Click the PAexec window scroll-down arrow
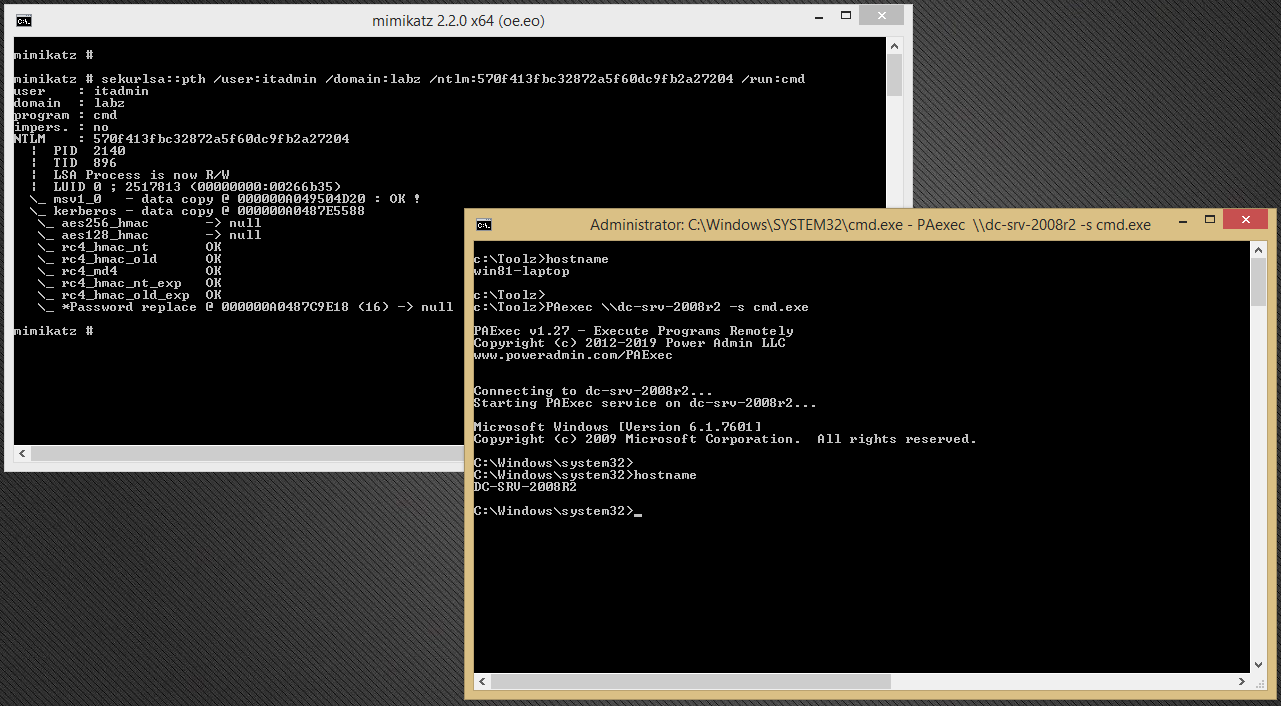1281x706 pixels. coord(1259,664)
